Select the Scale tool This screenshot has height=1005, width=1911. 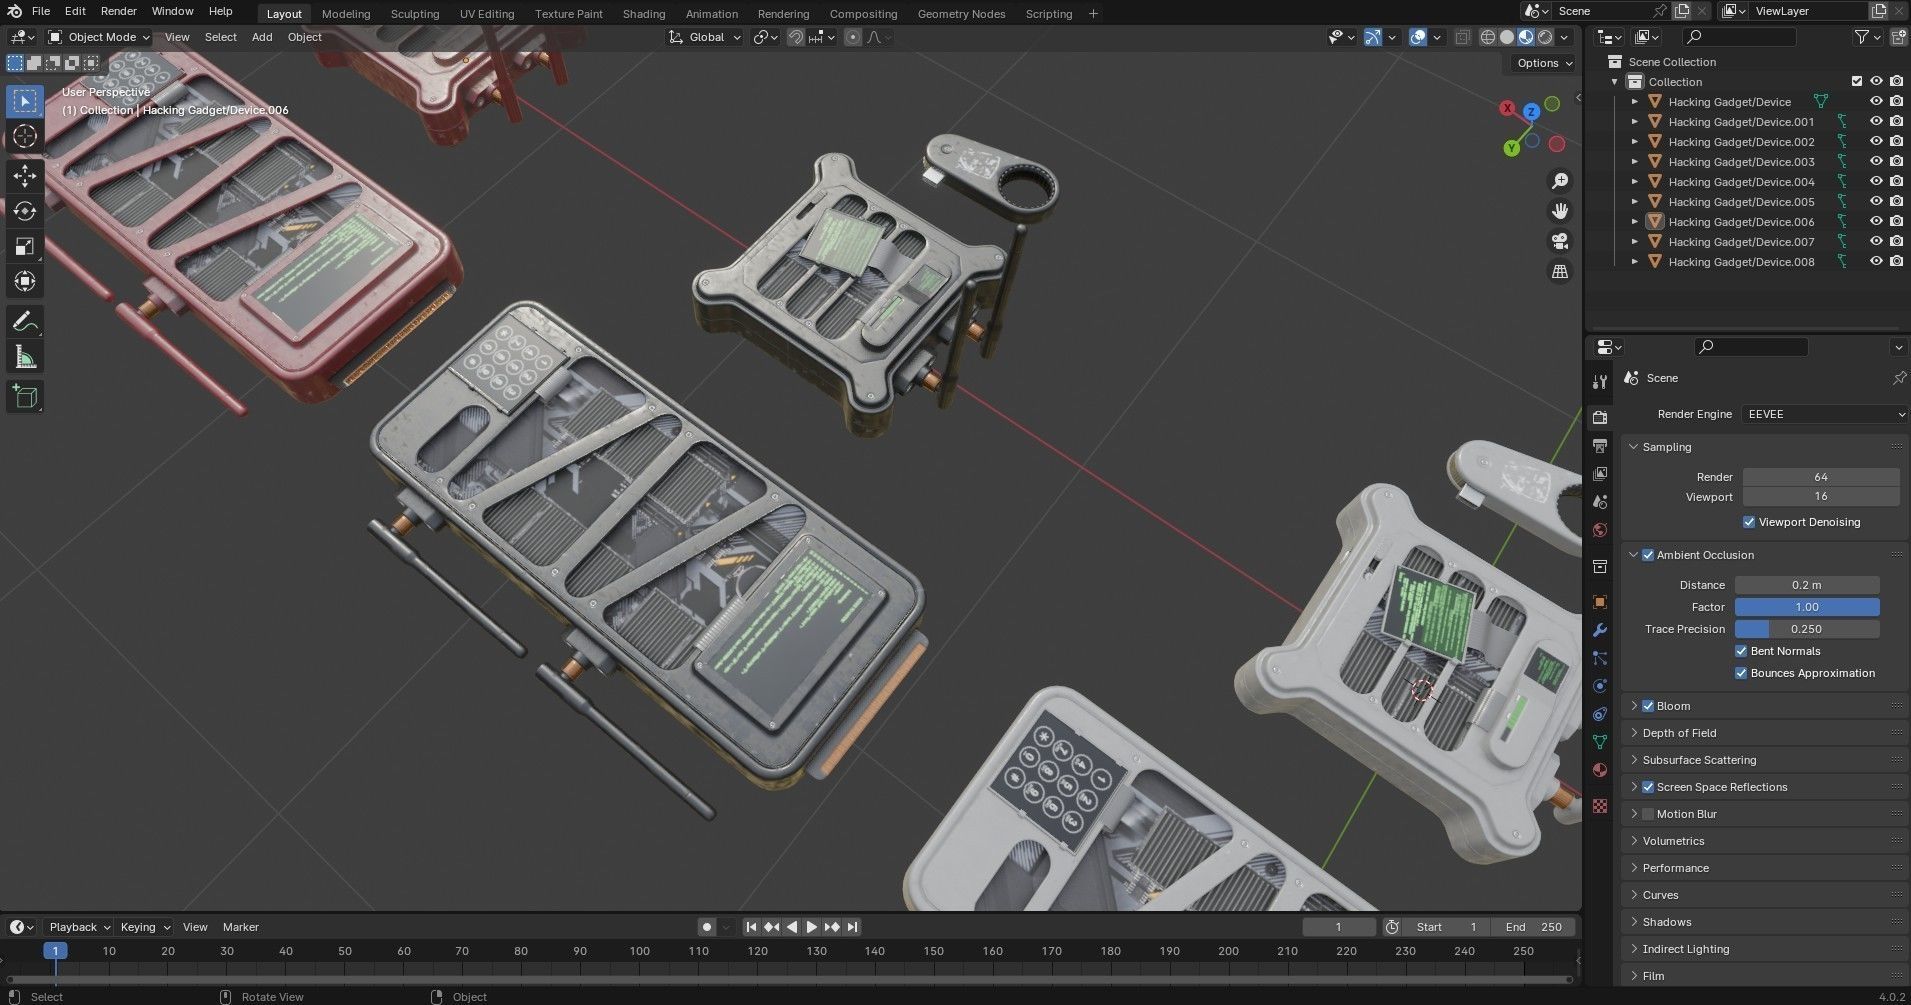tap(25, 246)
